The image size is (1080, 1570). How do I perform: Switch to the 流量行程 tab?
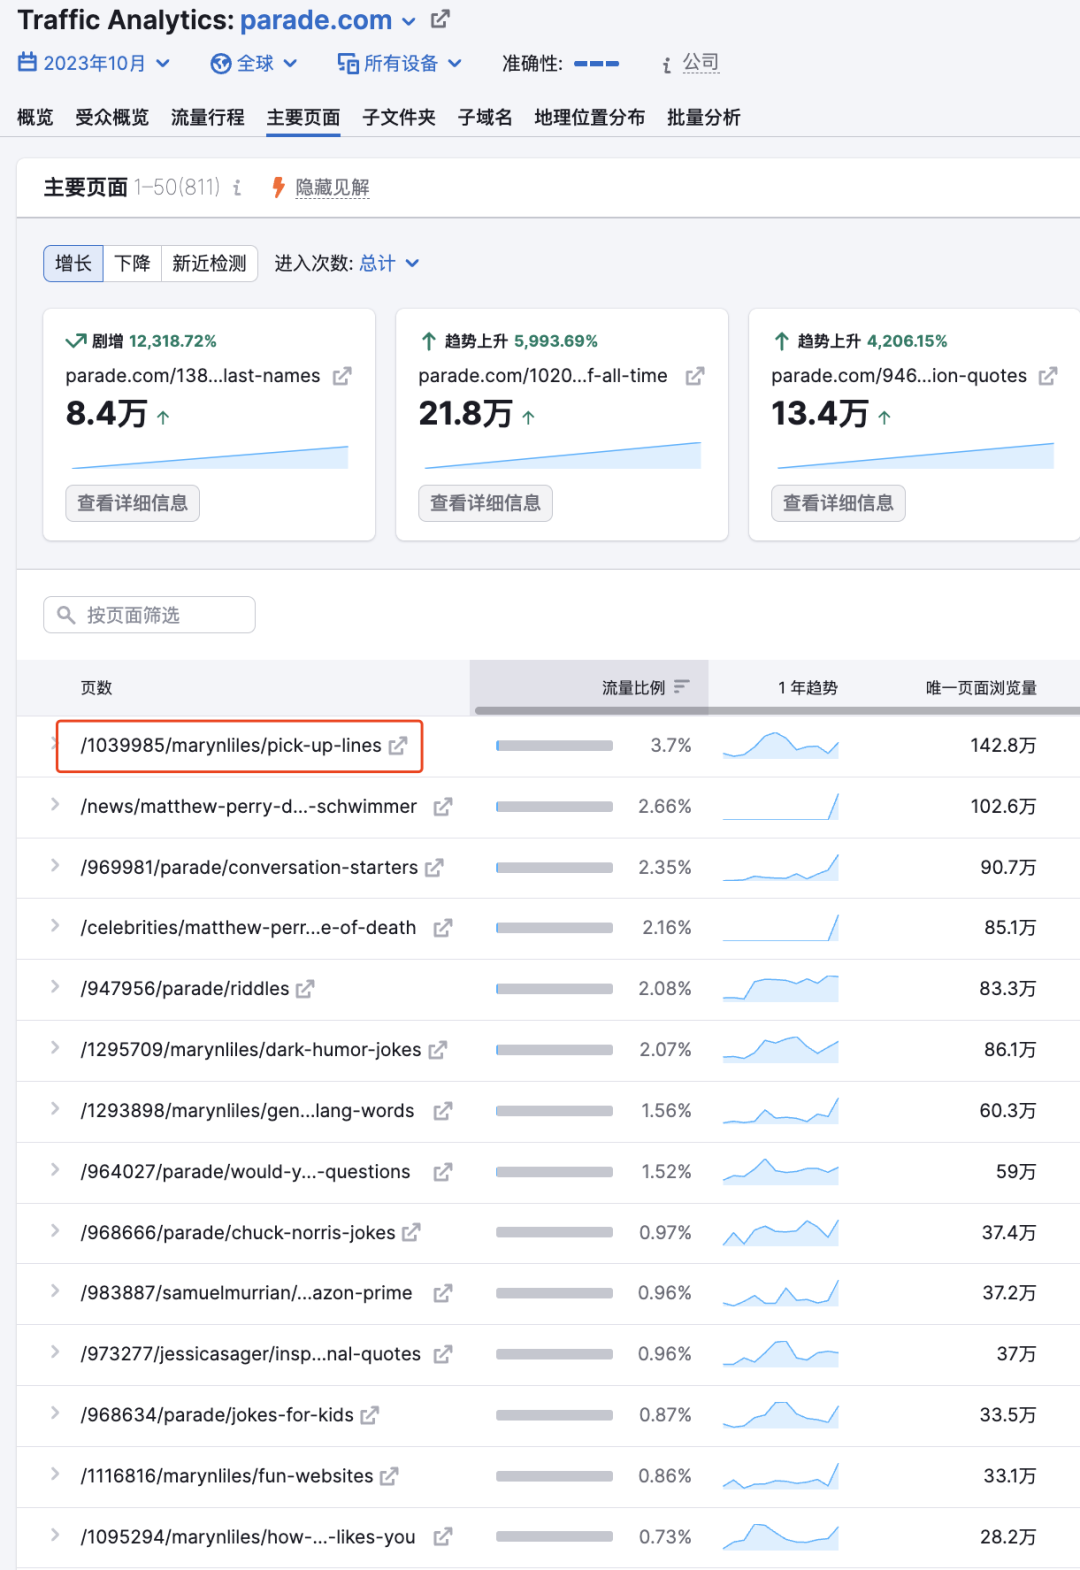207,117
